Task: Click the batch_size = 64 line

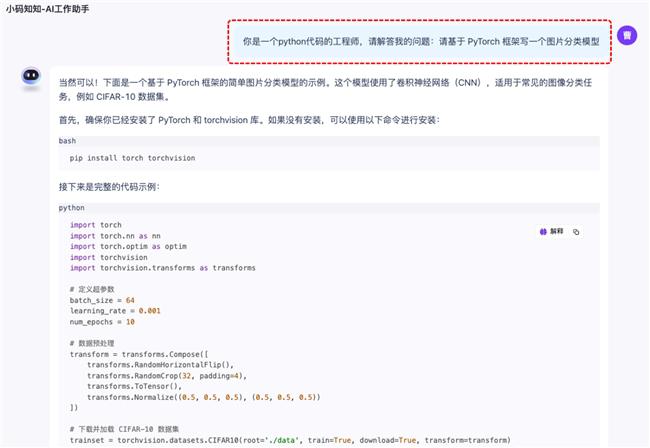Action: (x=102, y=300)
